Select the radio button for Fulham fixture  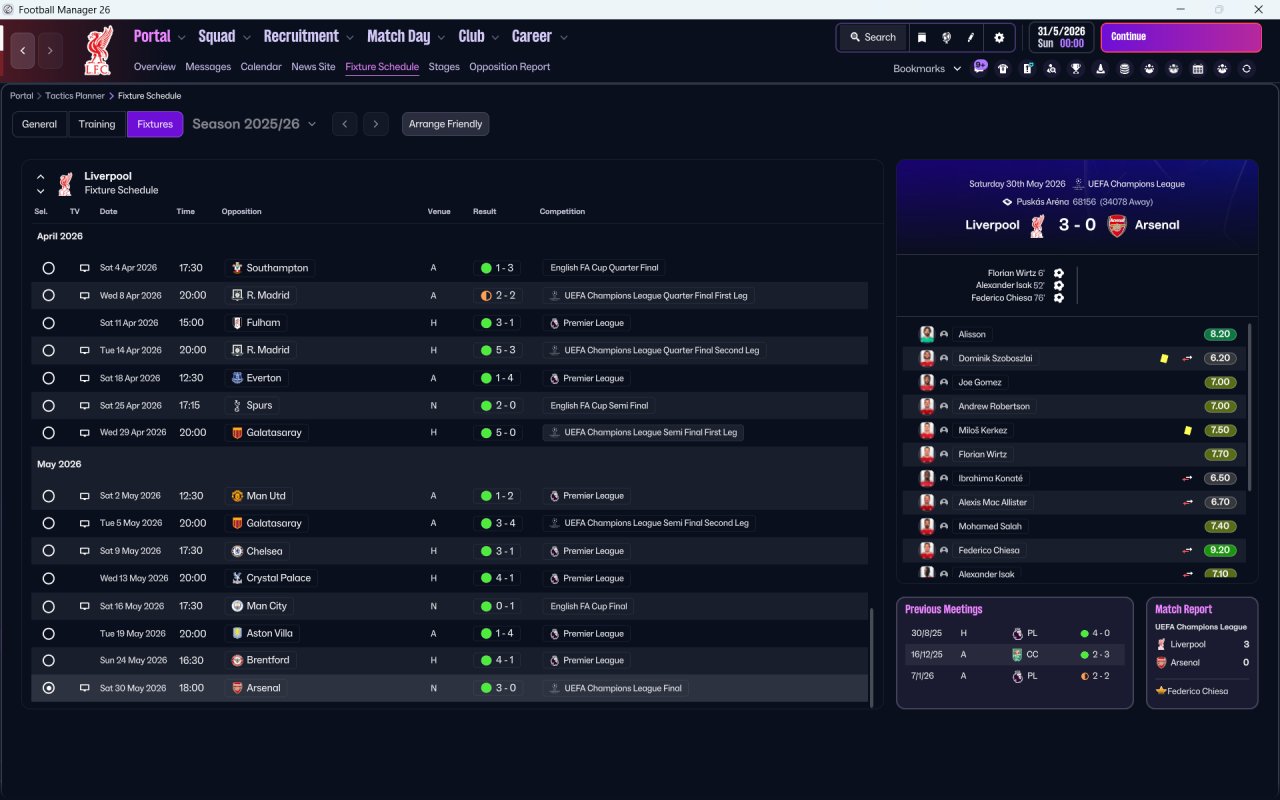click(48, 323)
